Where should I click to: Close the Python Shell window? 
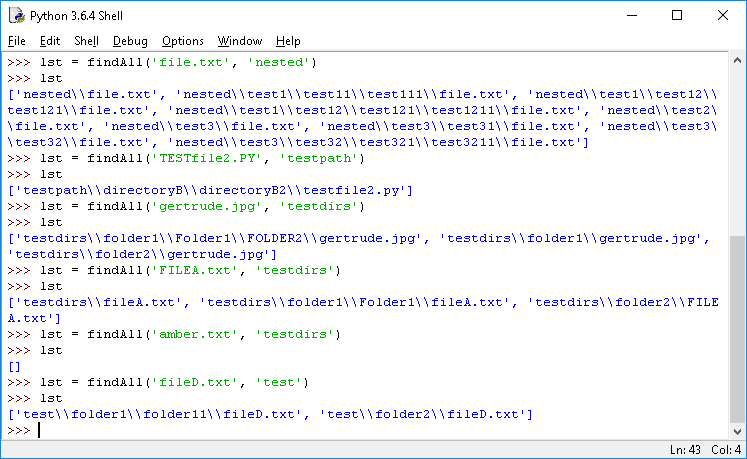pyautogui.click(x=722, y=15)
